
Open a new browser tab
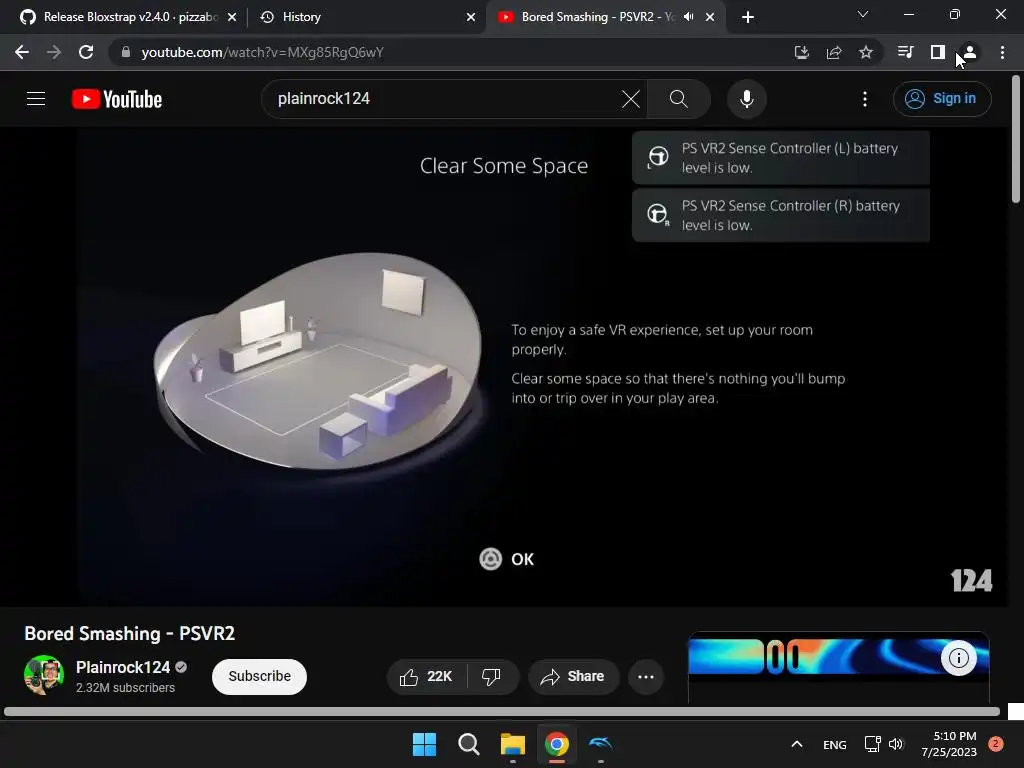748,17
